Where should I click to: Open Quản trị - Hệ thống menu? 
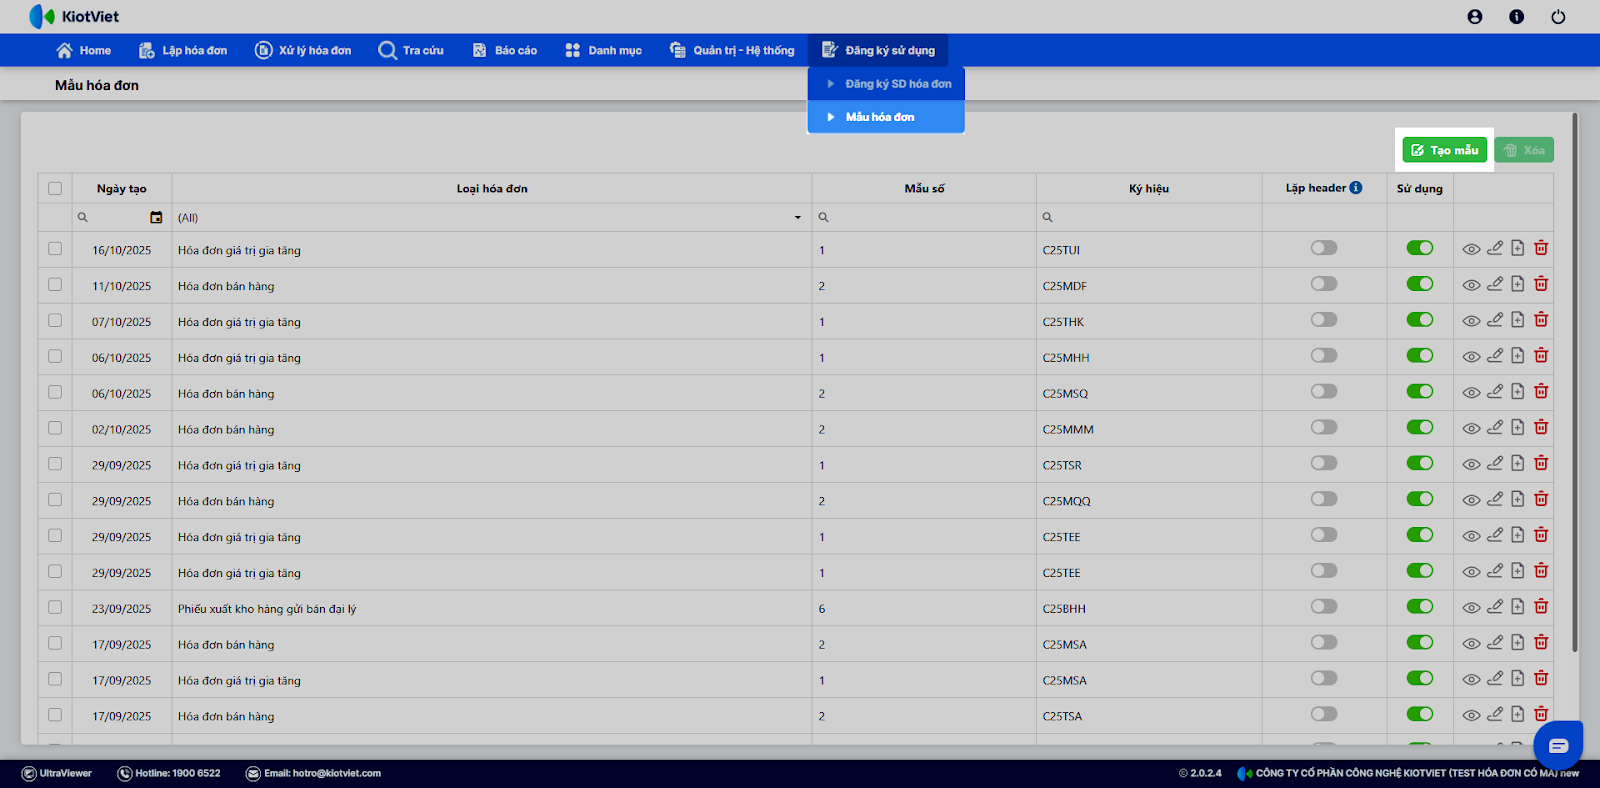tap(732, 51)
